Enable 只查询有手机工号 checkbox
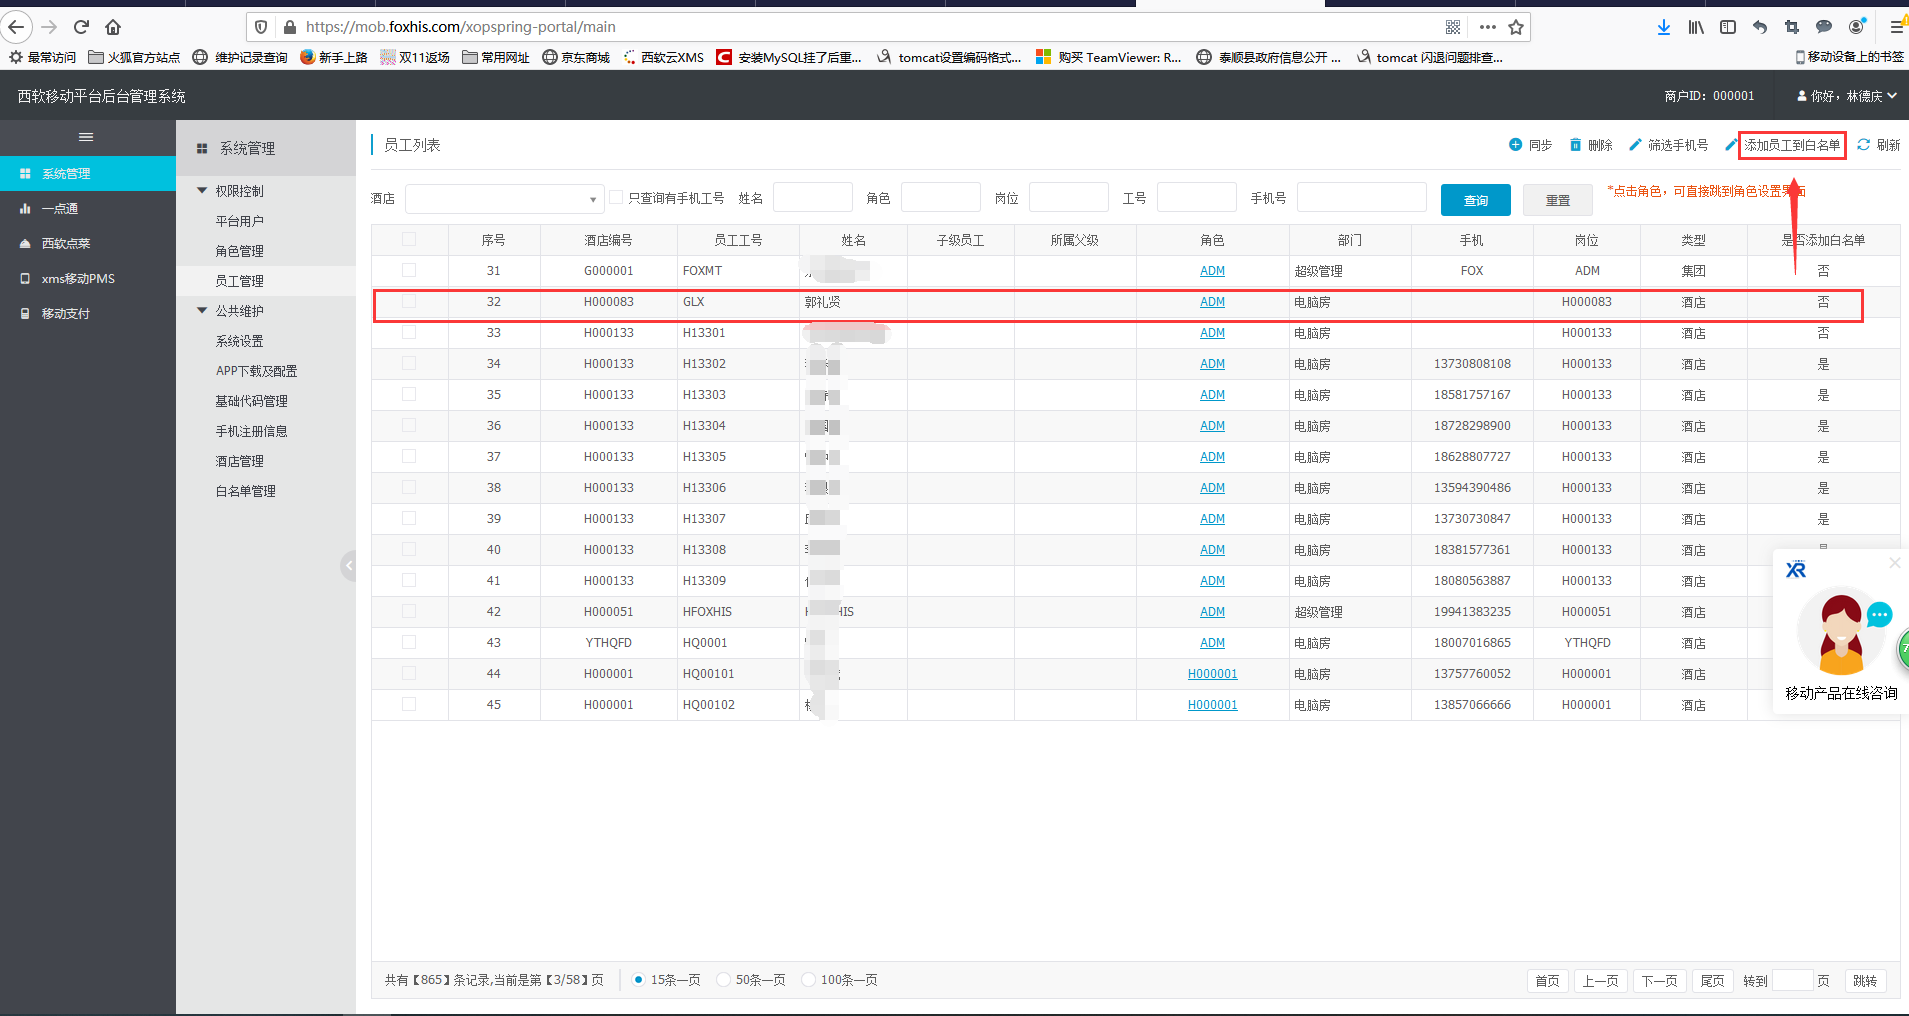 pyautogui.click(x=616, y=197)
